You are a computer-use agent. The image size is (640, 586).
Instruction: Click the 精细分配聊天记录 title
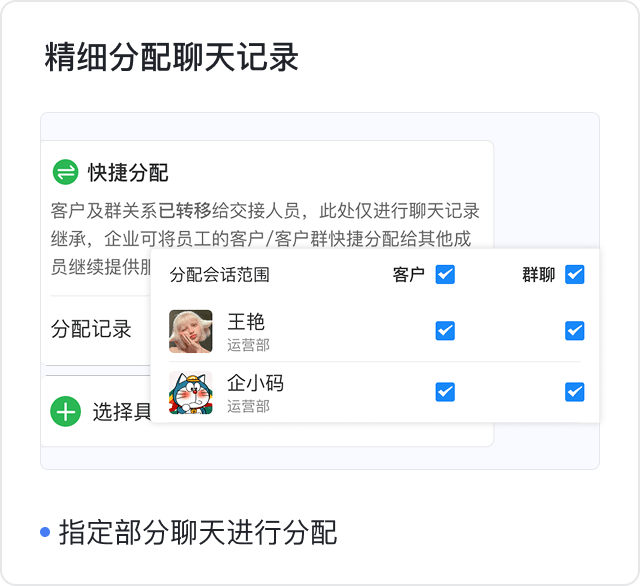pos(172,58)
